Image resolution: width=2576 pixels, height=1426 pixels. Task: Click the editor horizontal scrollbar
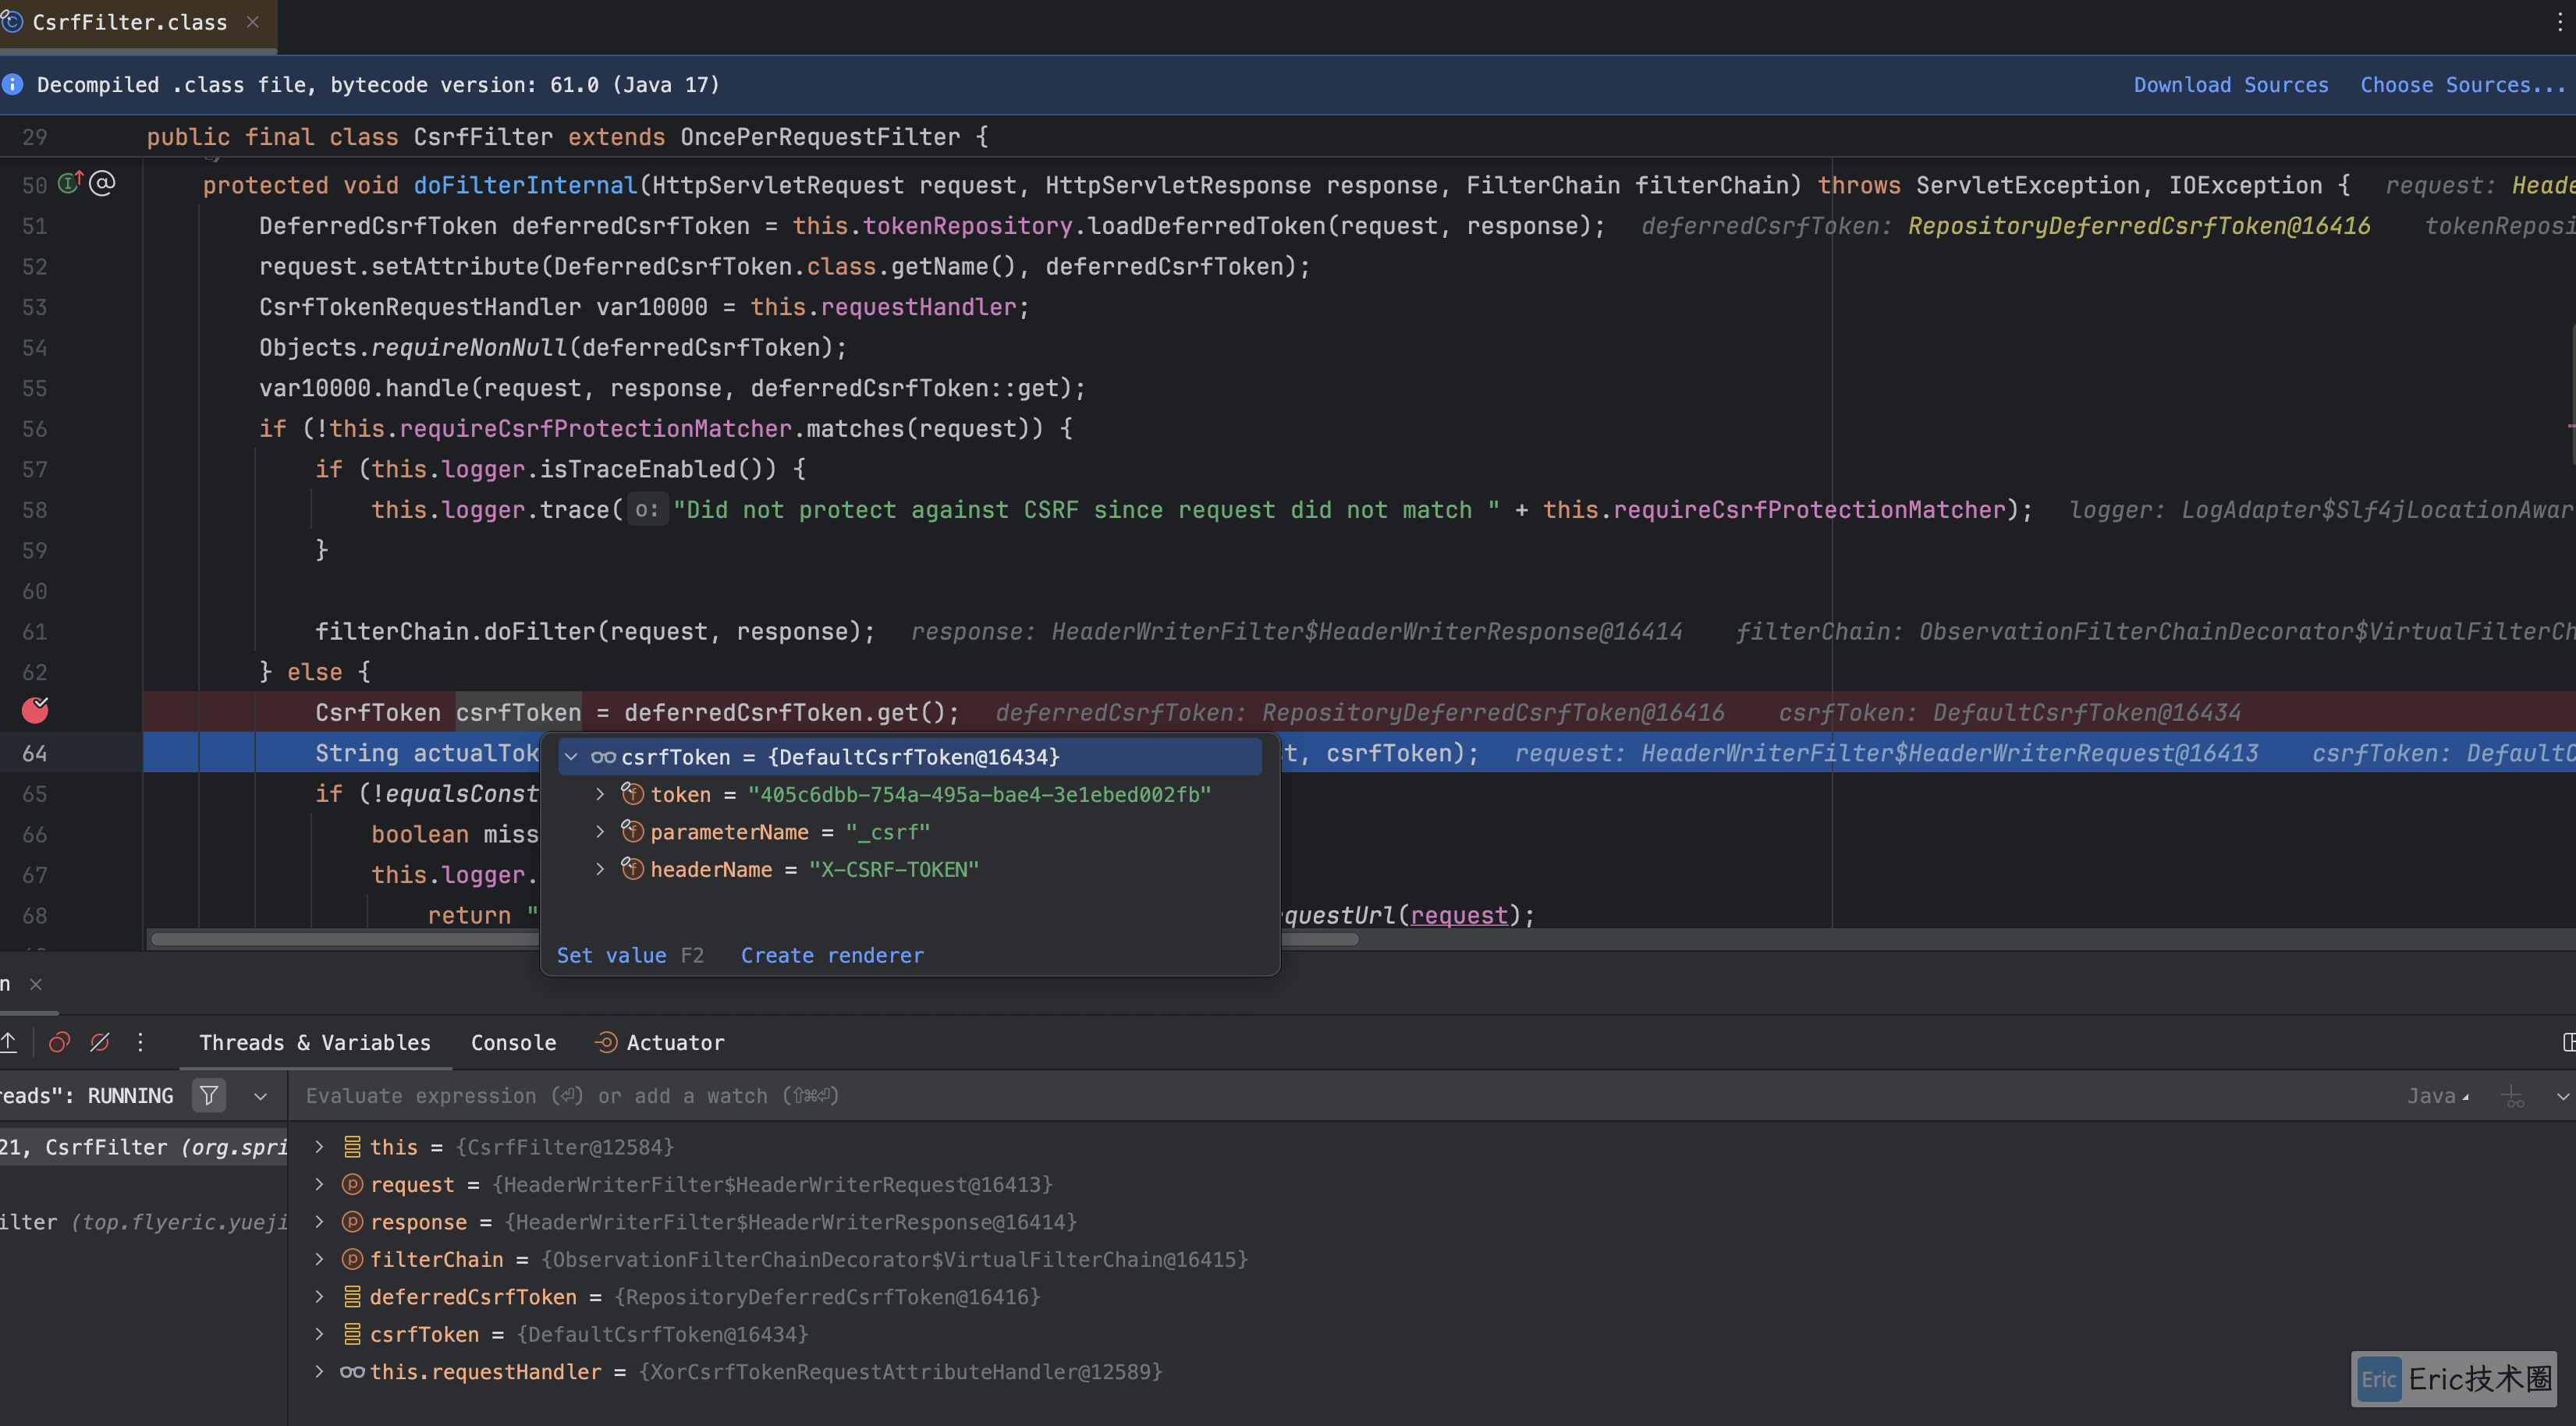click(755, 939)
